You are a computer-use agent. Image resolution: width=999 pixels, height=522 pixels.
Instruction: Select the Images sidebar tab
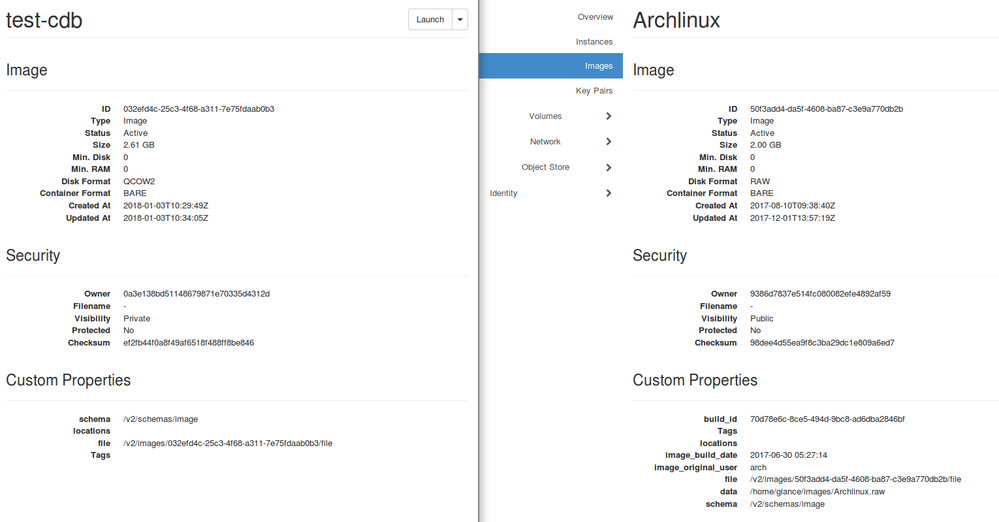tap(550, 66)
